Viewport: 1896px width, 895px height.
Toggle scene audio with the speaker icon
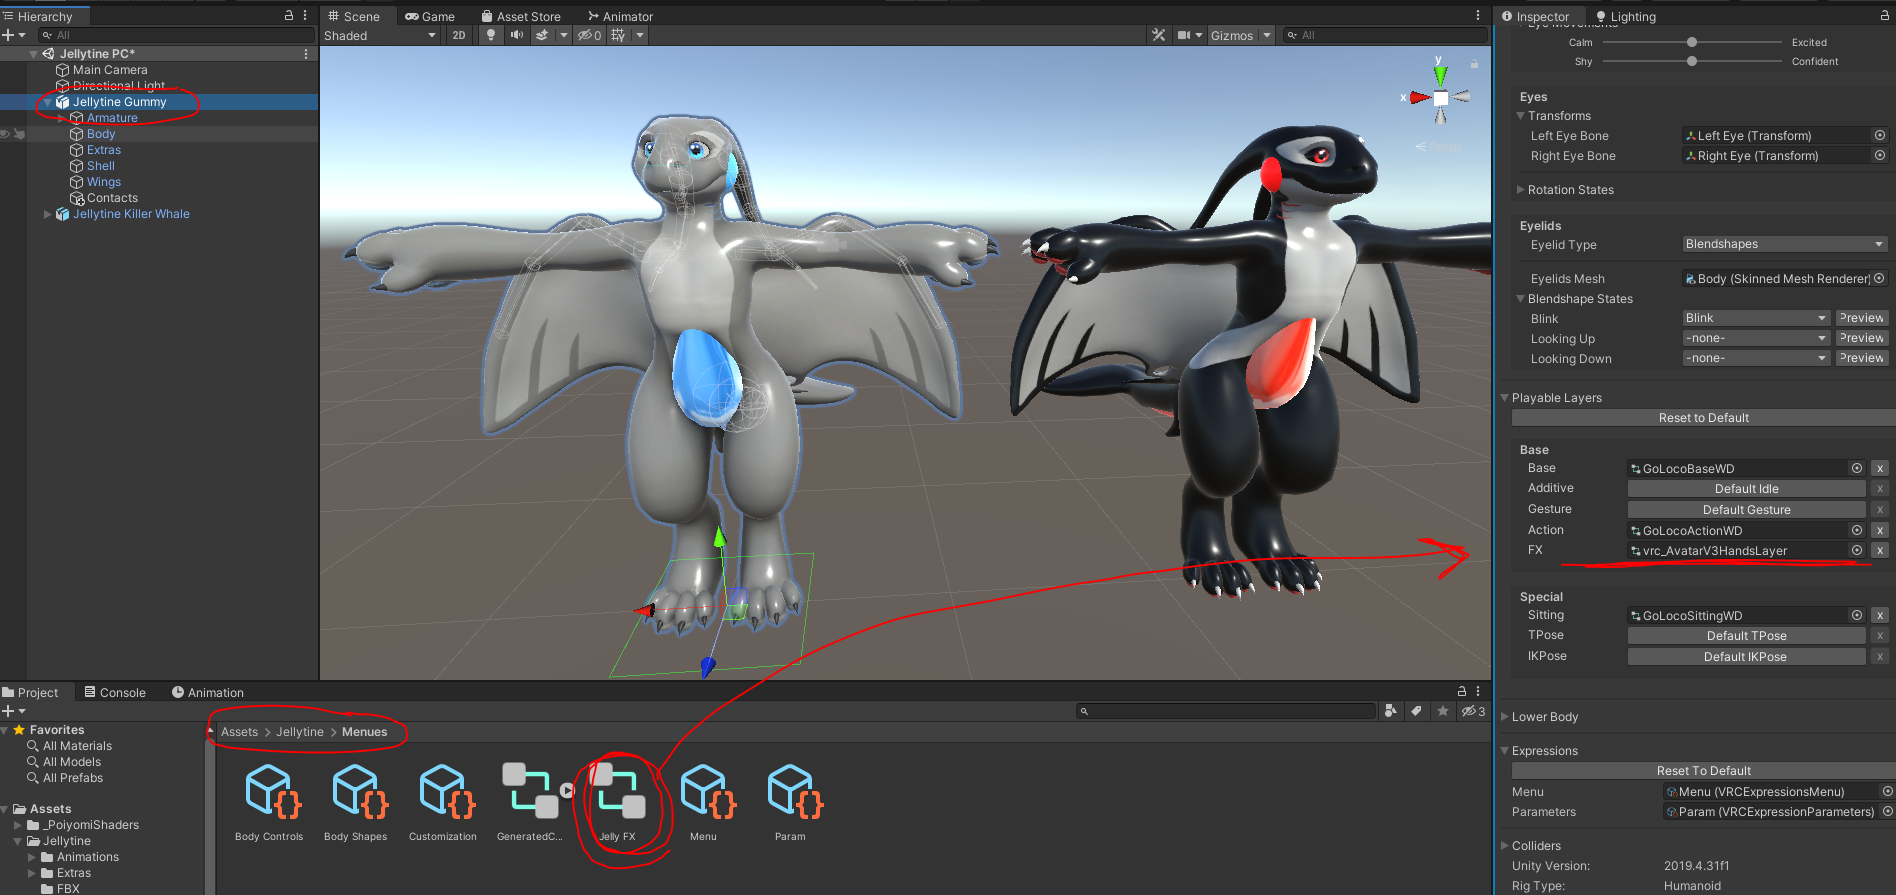point(516,35)
